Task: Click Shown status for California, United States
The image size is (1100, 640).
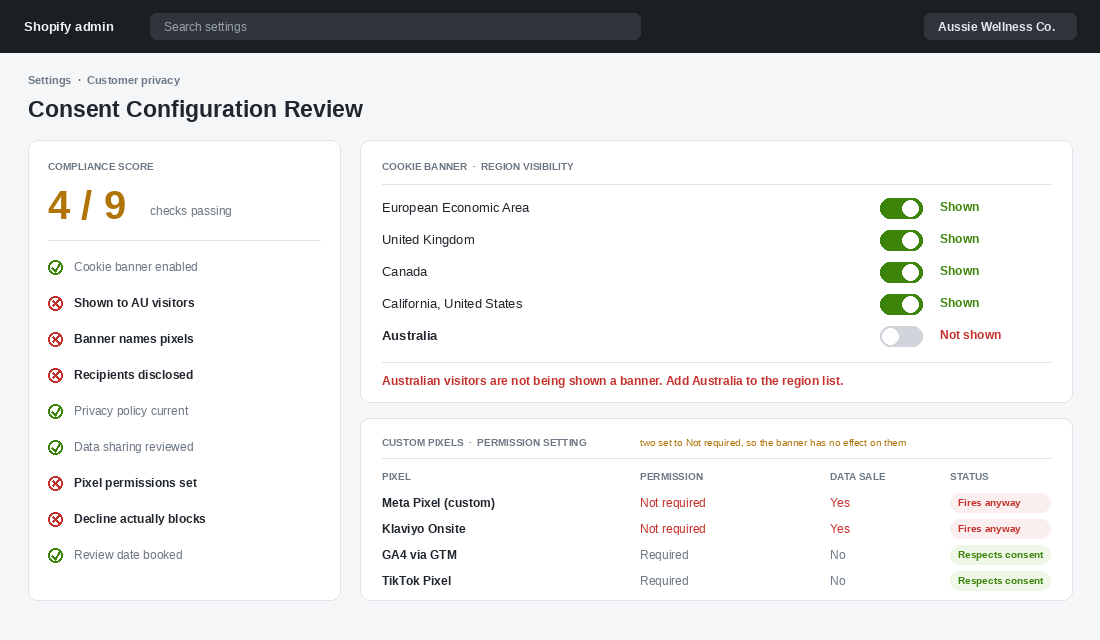Action: 959,302
